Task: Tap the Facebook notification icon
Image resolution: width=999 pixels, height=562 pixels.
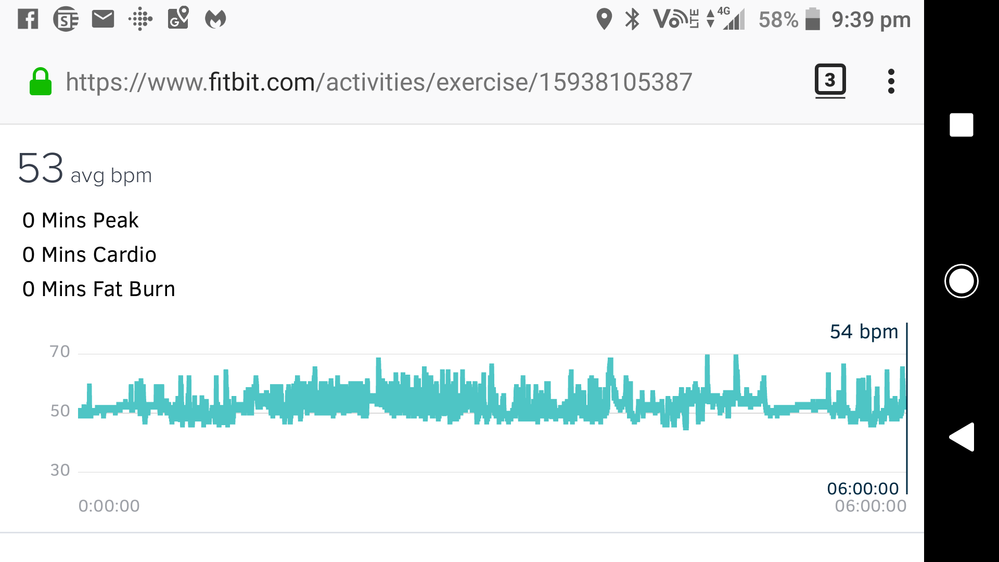Action: (27, 19)
